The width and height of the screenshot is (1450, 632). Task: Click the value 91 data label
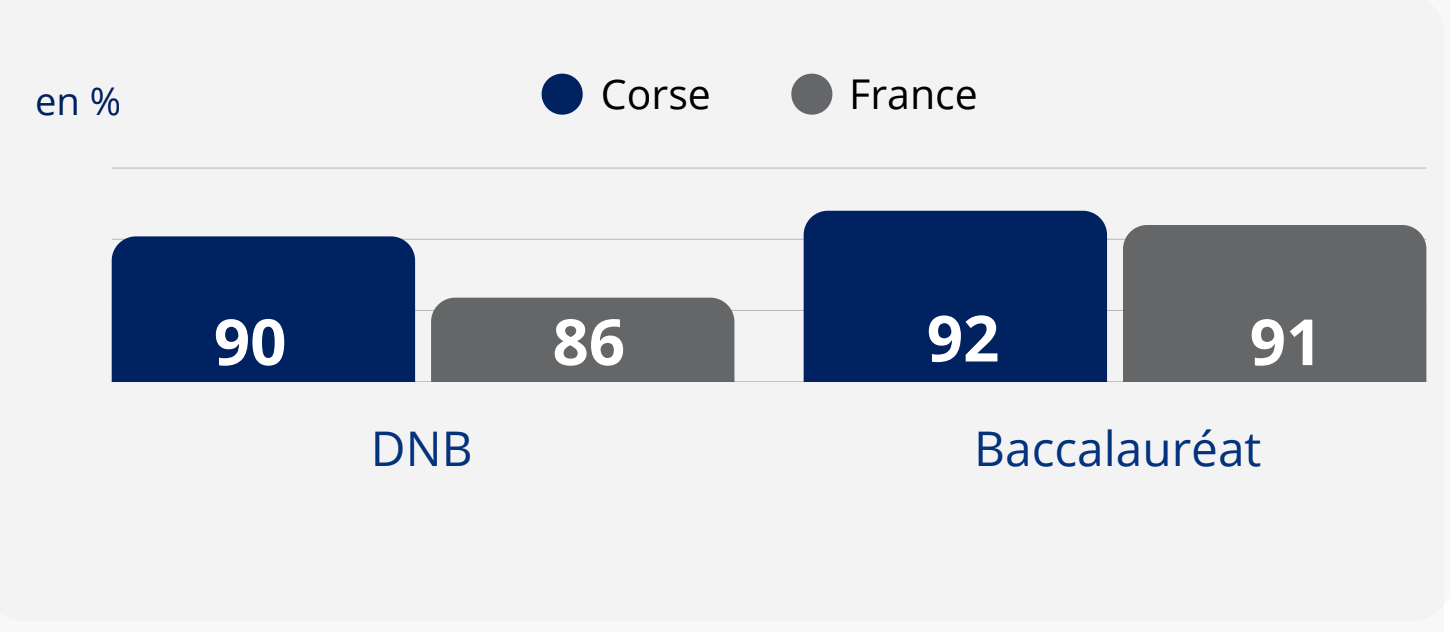pos(1284,344)
